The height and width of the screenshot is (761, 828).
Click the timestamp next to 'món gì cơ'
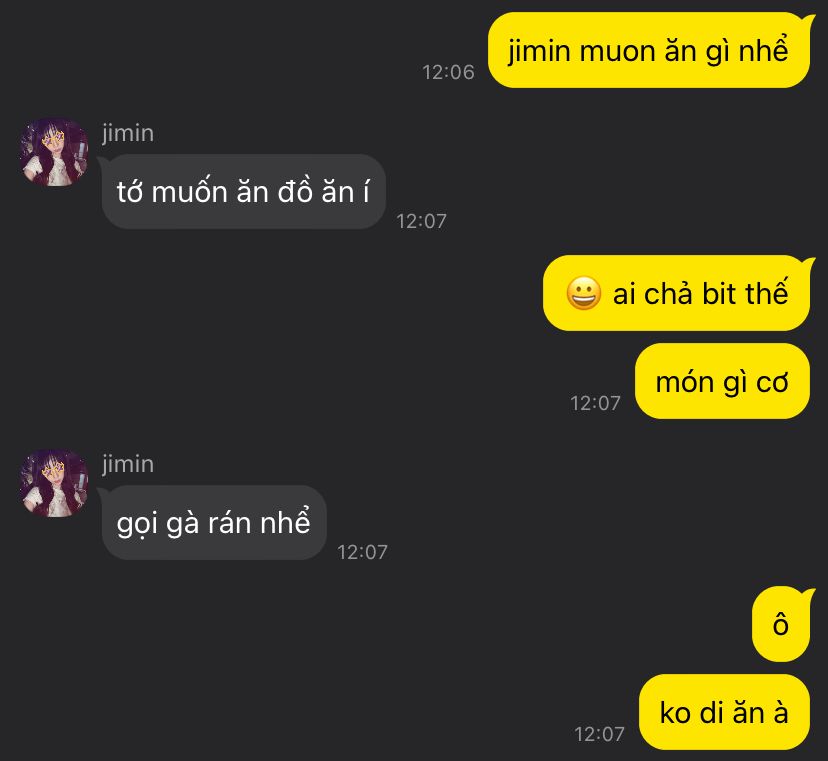tap(595, 403)
